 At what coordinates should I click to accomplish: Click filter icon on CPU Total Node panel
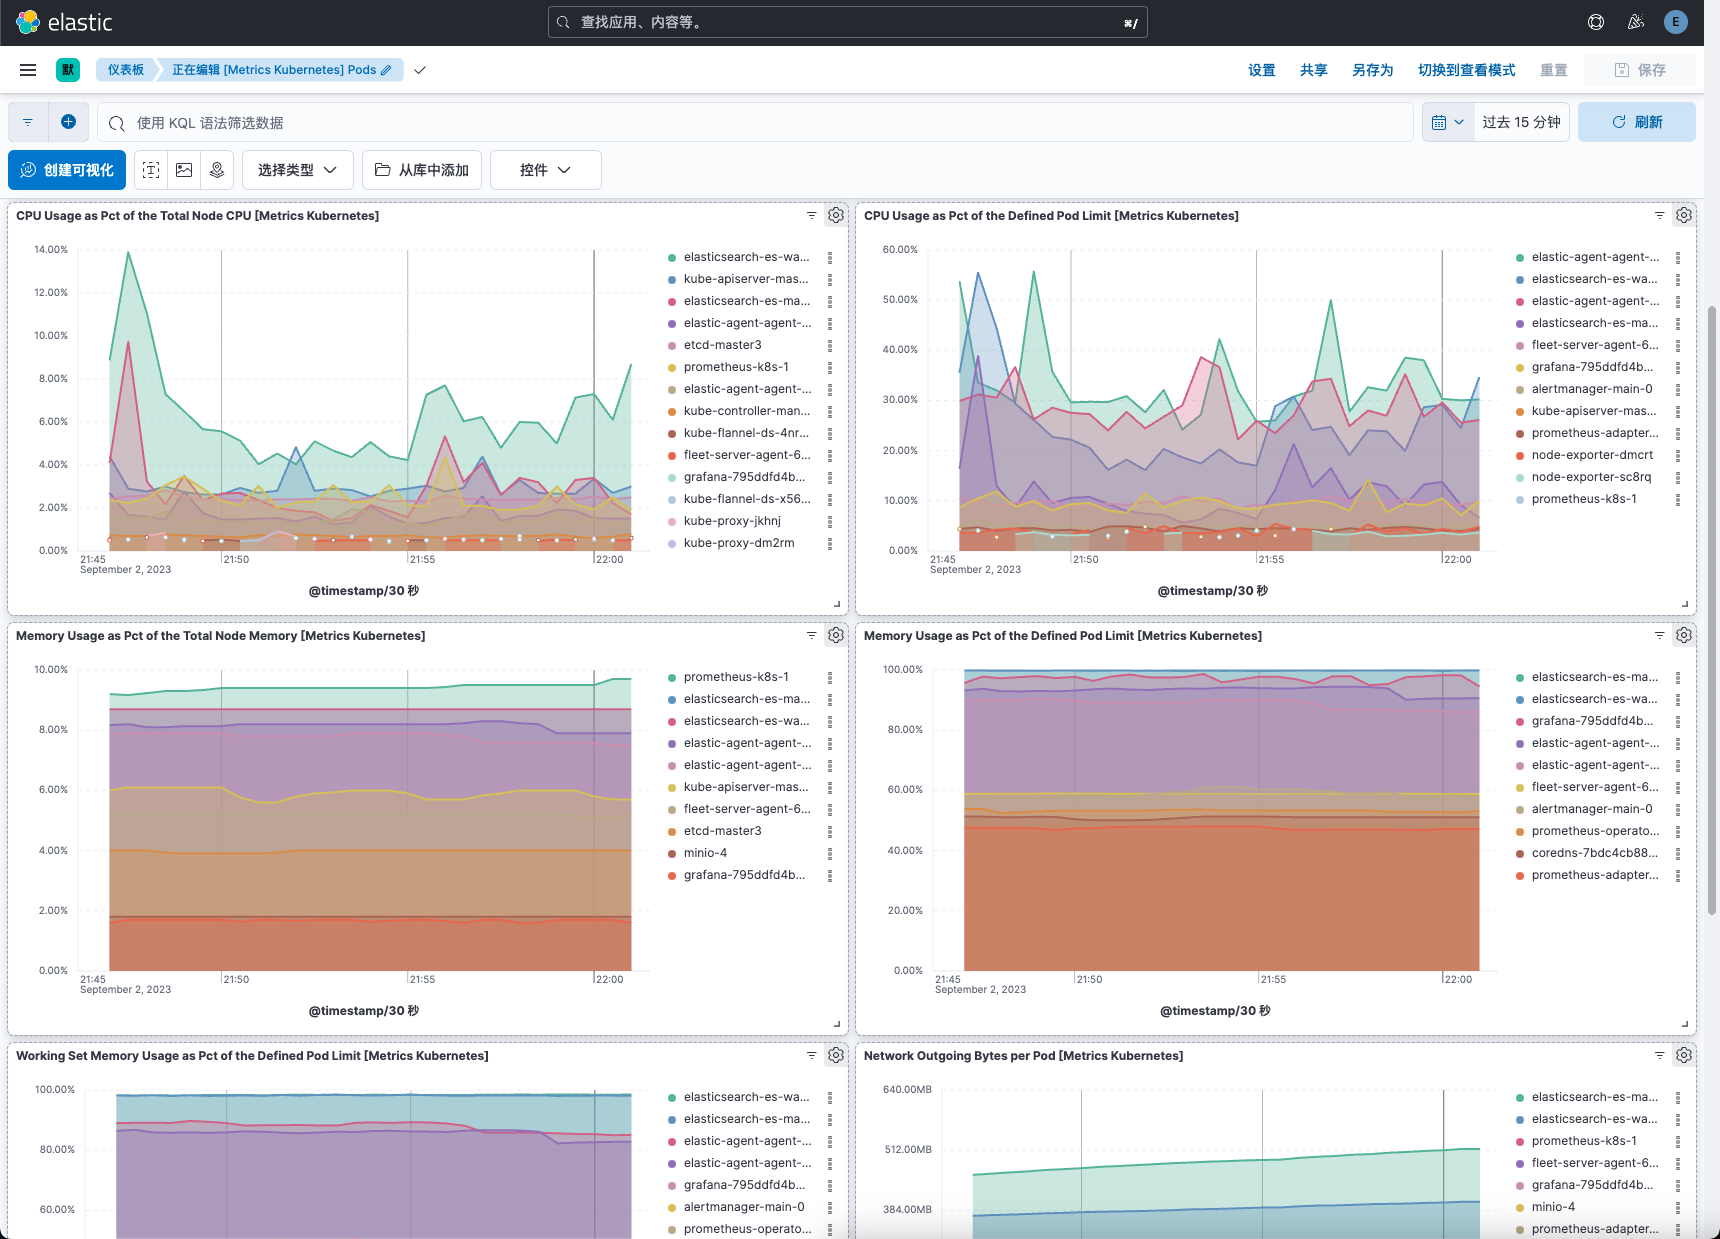[x=812, y=215]
